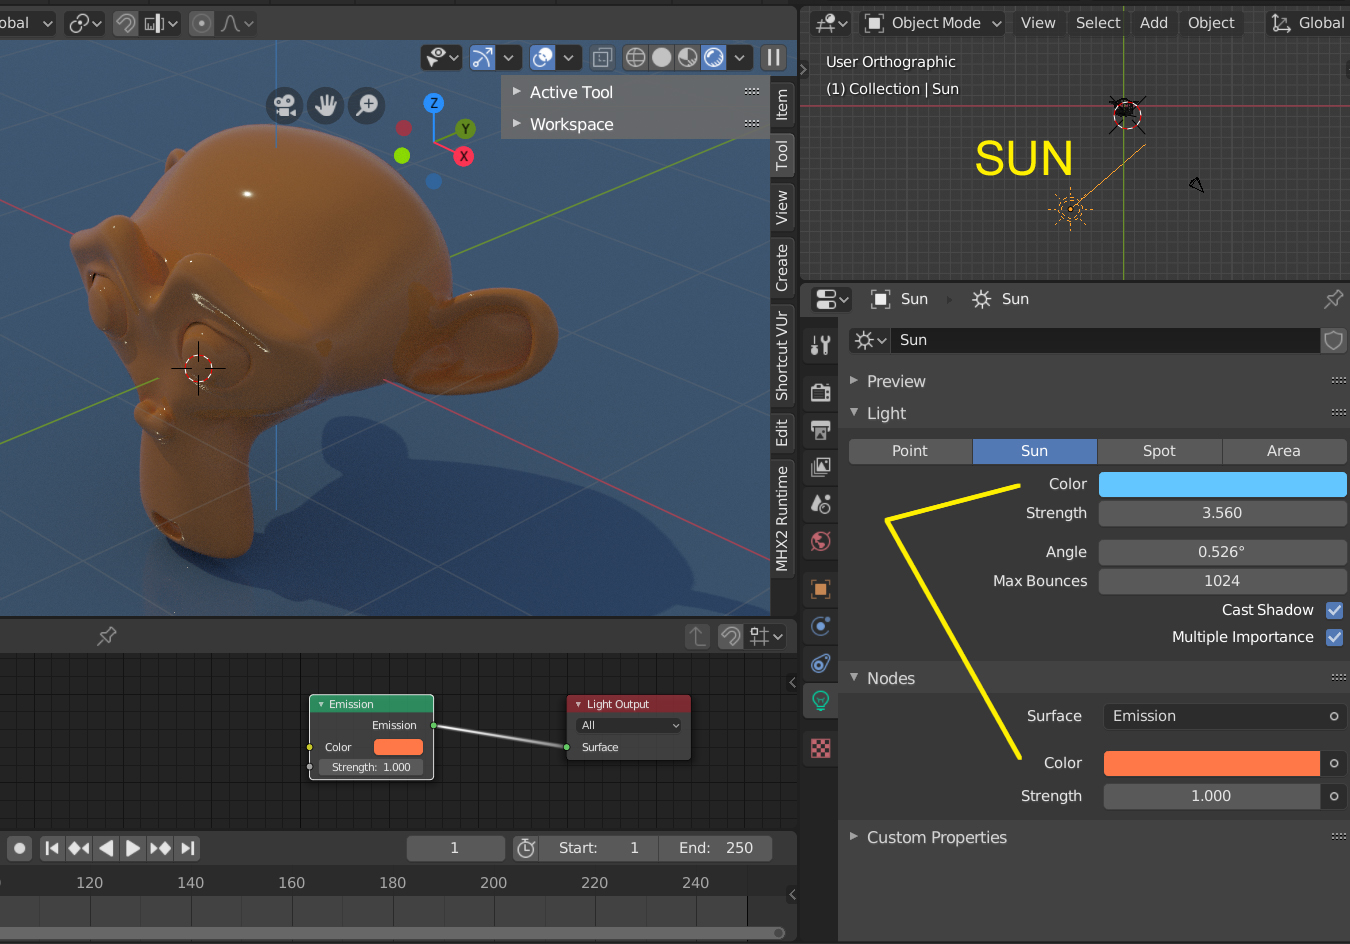
Task: Open the Object Mode dropdown
Action: tap(933, 23)
